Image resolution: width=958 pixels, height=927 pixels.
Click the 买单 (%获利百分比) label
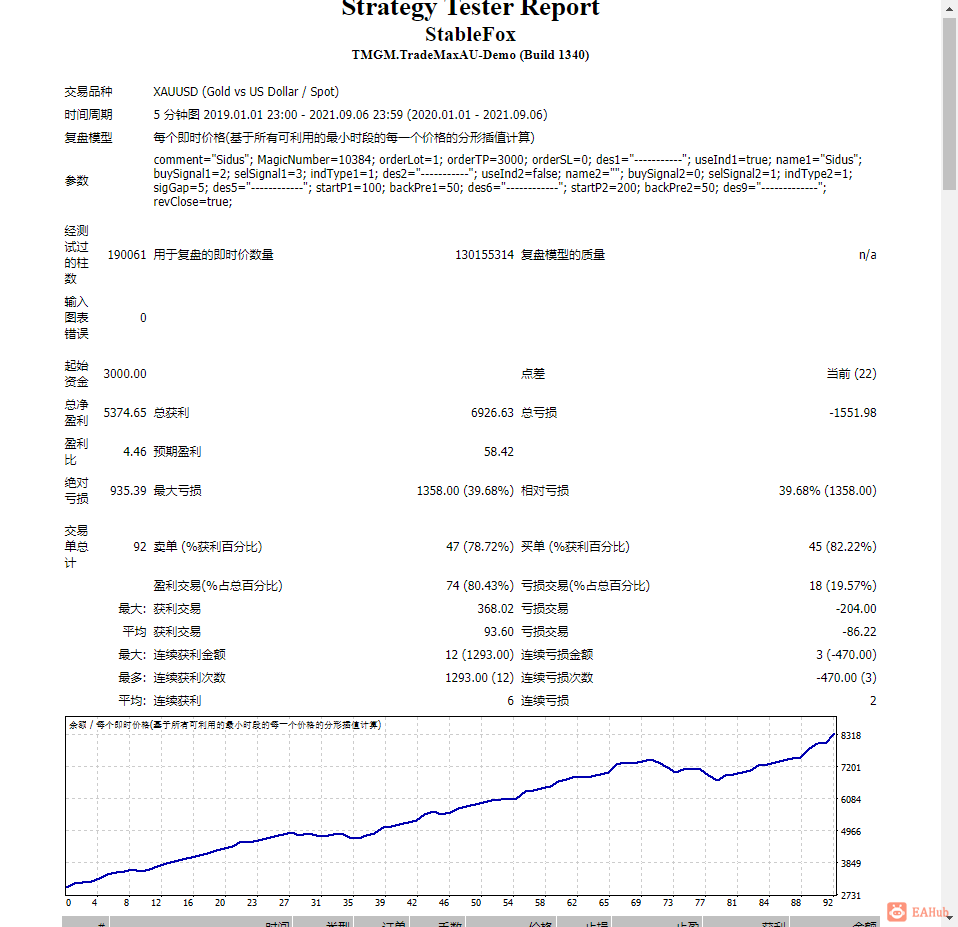(575, 547)
